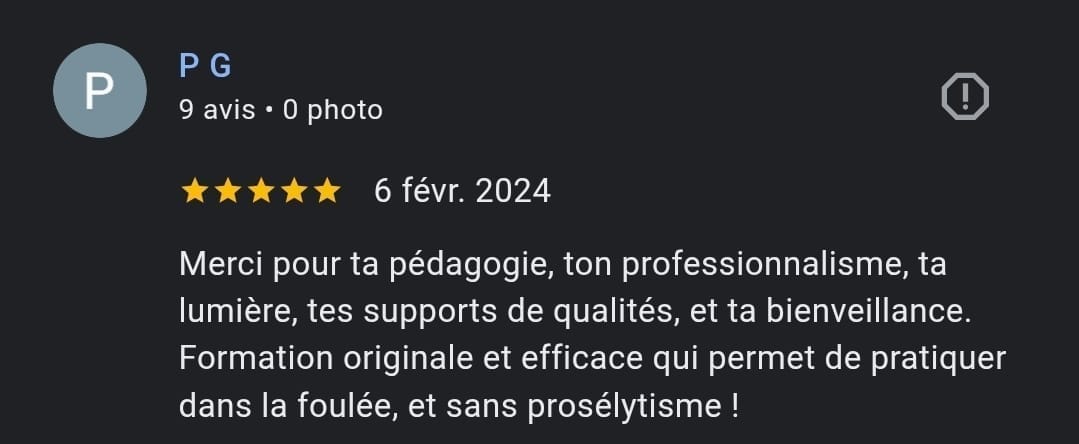Click the review date 6 févr. 2024
This screenshot has height=444, width=1079.
(462, 191)
